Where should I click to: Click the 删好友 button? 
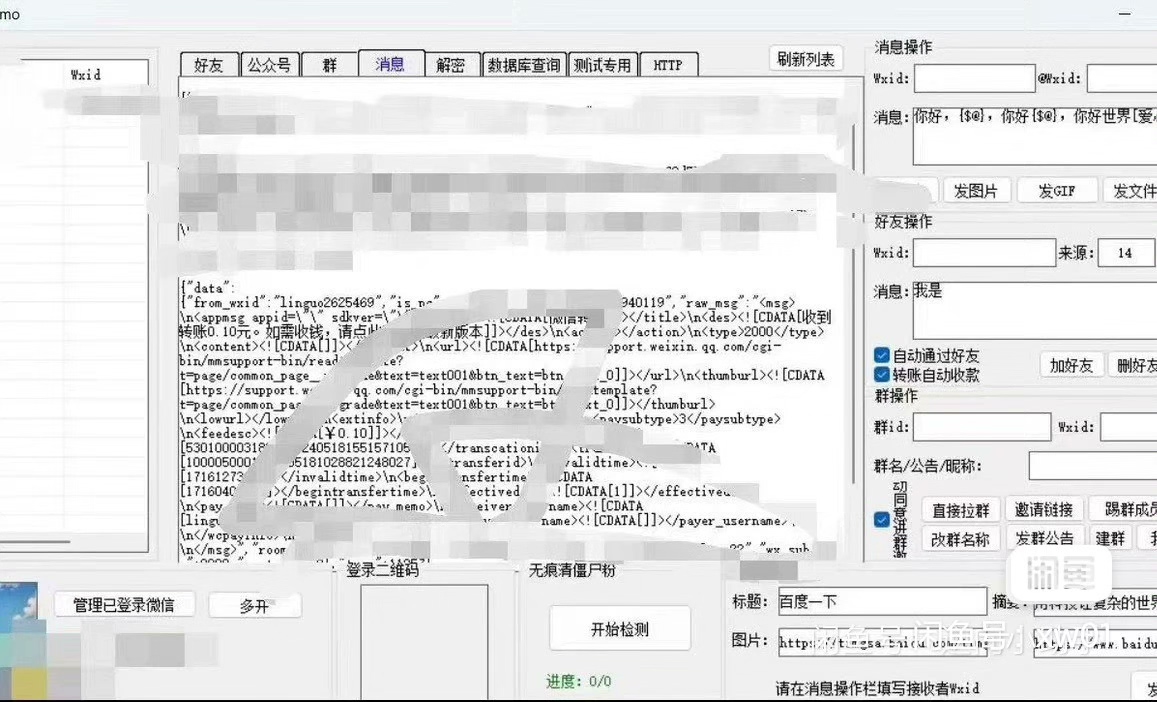point(1133,365)
